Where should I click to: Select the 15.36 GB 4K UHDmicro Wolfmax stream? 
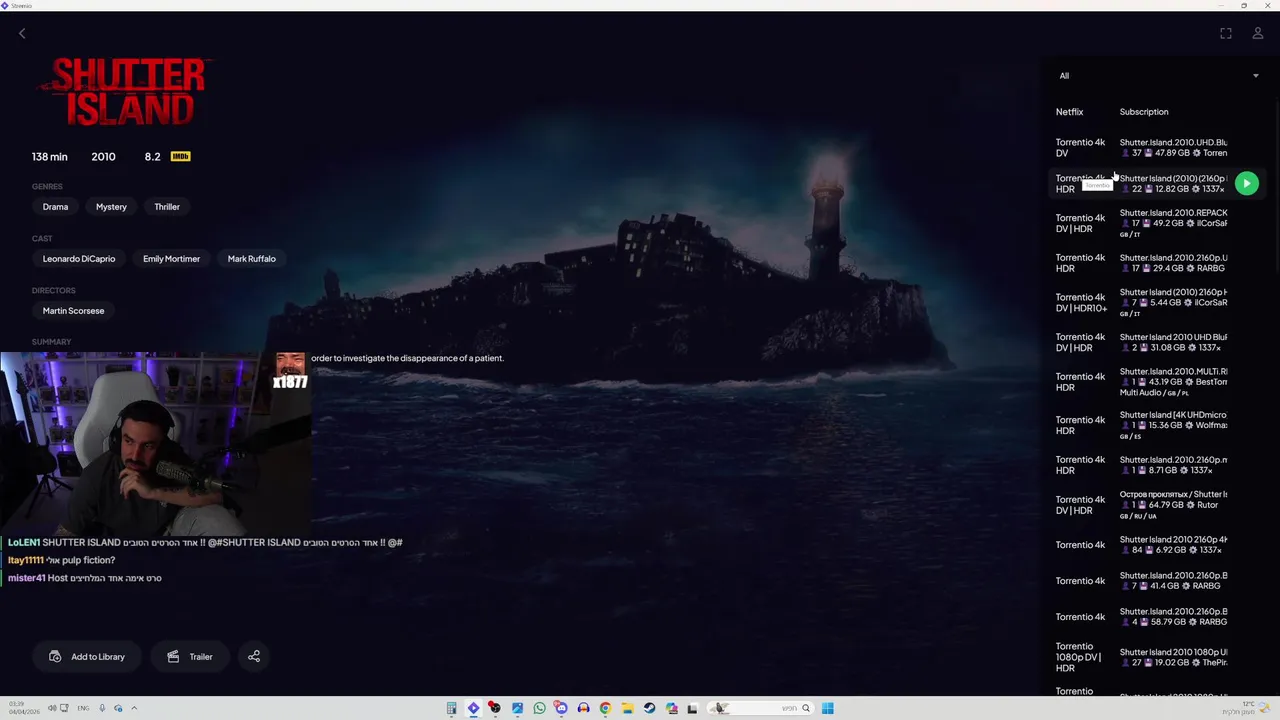point(1158,425)
